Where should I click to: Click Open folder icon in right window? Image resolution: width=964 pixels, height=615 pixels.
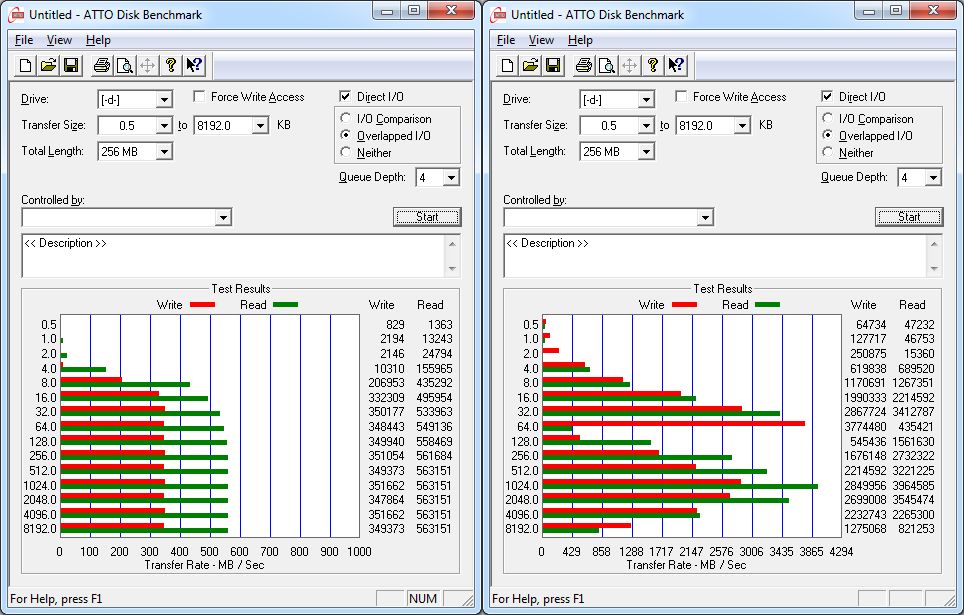[x=530, y=65]
